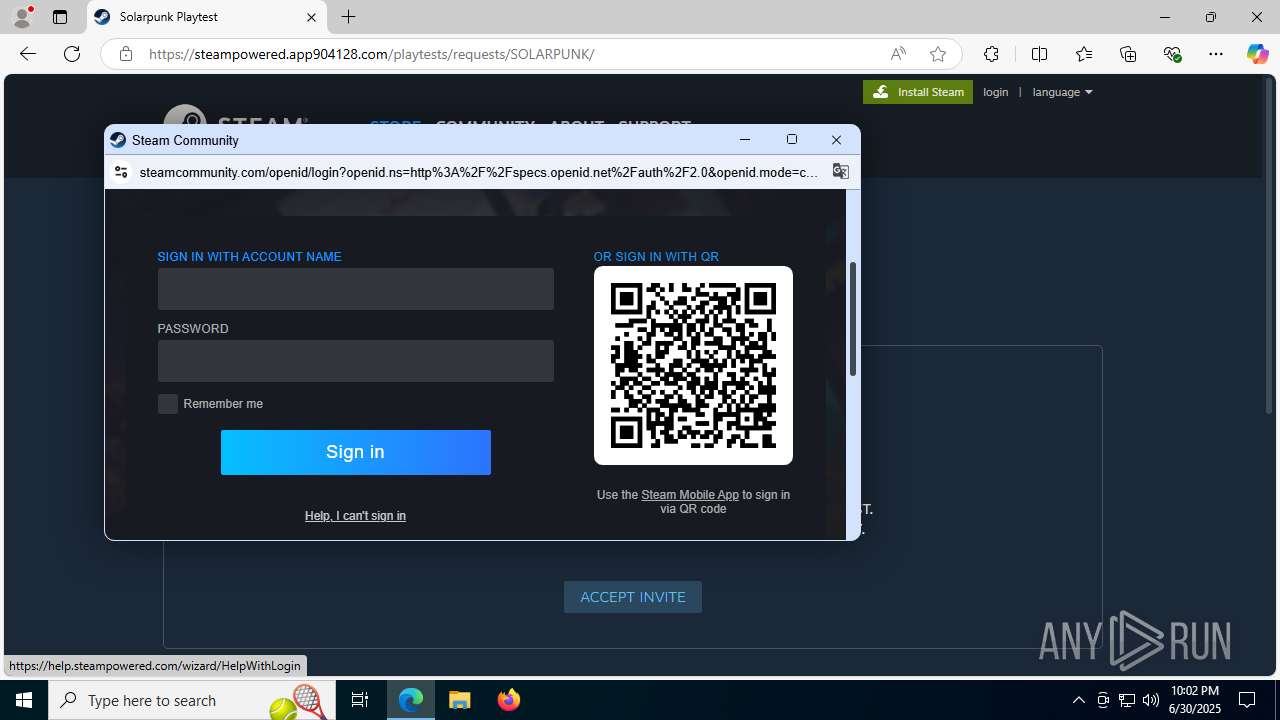Click the Steam Community popup site-info icon
Image resolution: width=1280 pixels, height=720 pixels.
coord(121,172)
